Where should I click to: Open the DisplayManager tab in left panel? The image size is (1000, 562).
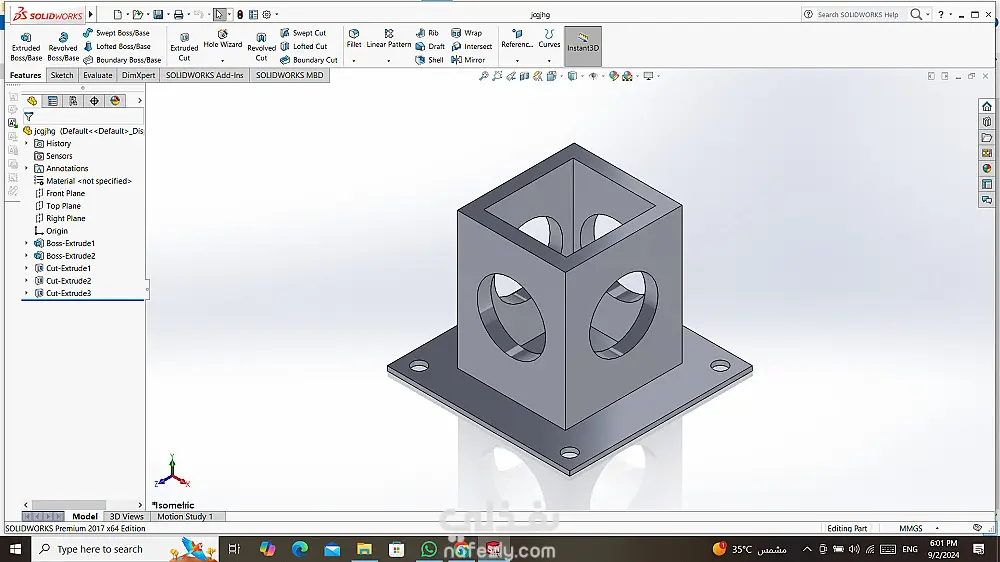click(115, 101)
